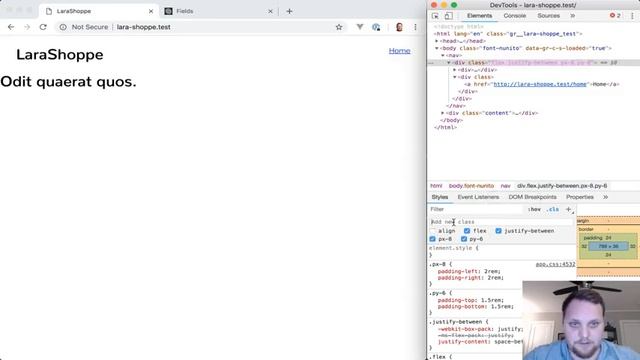The image size is (640, 360).
Task: Close the LaraShoppe tab
Action: (151, 11)
